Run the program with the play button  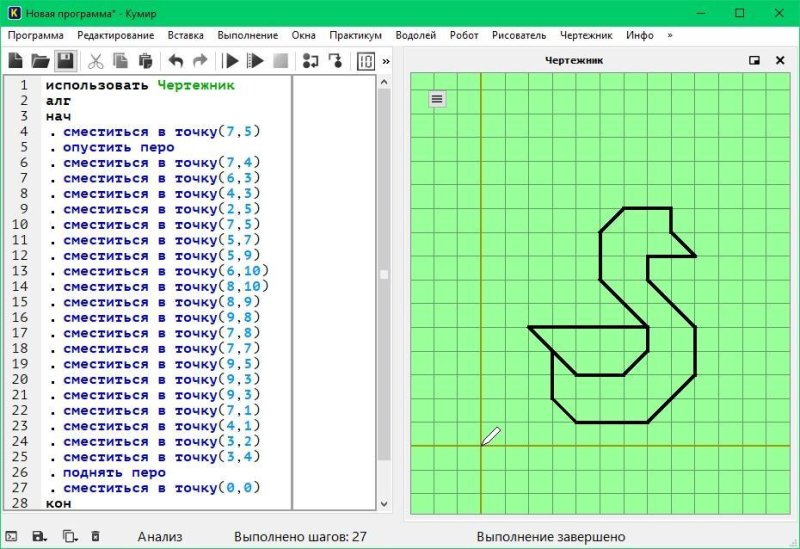coord(231,61)
